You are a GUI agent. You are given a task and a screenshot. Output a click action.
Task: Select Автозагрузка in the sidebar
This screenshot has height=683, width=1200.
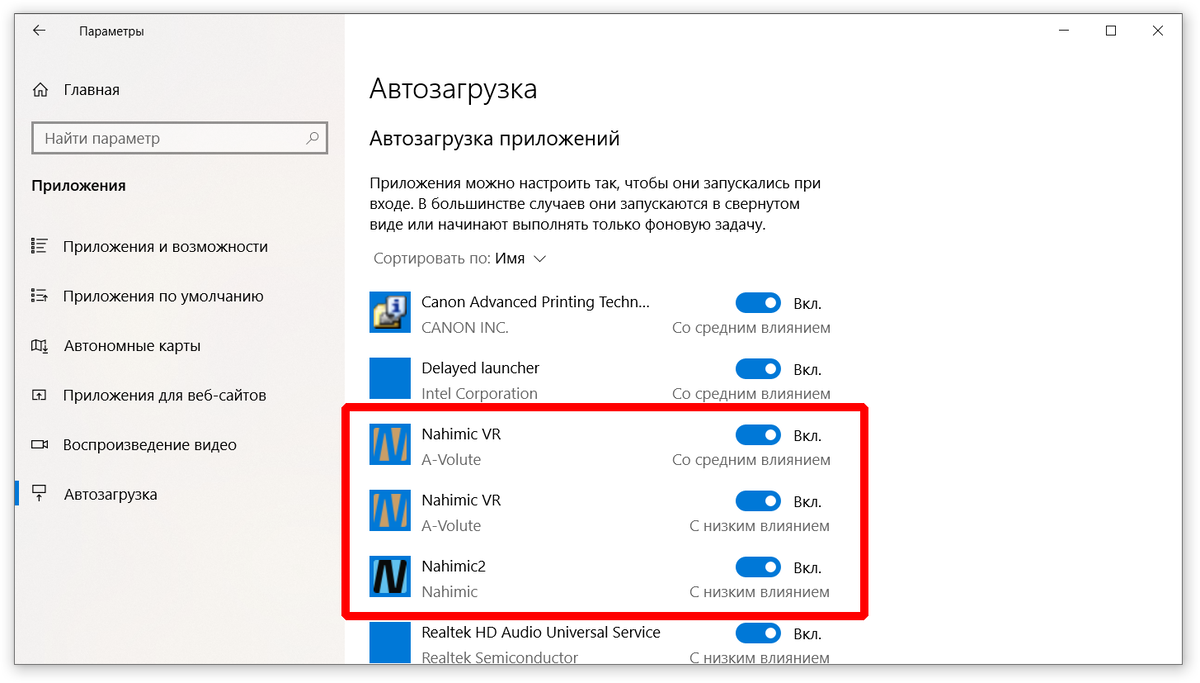pyautogui.click(x=110, y=494)
